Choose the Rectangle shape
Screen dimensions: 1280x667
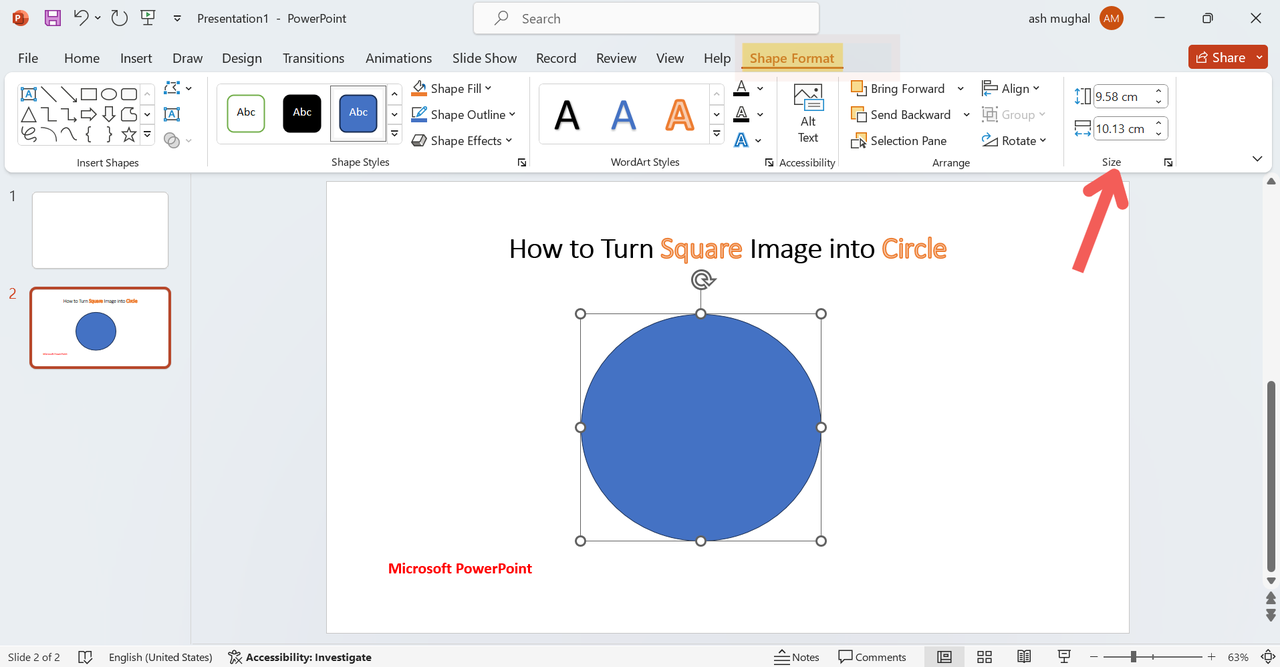pos(89,94)
